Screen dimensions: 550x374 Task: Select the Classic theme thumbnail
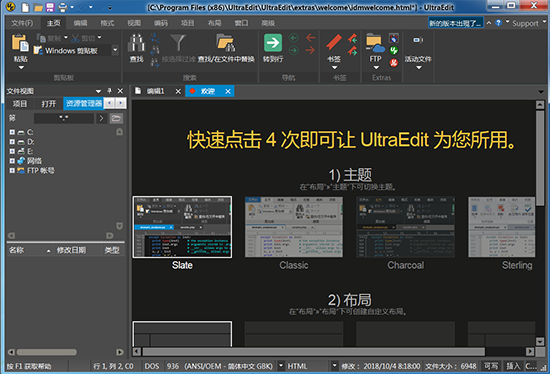[294, 227]
